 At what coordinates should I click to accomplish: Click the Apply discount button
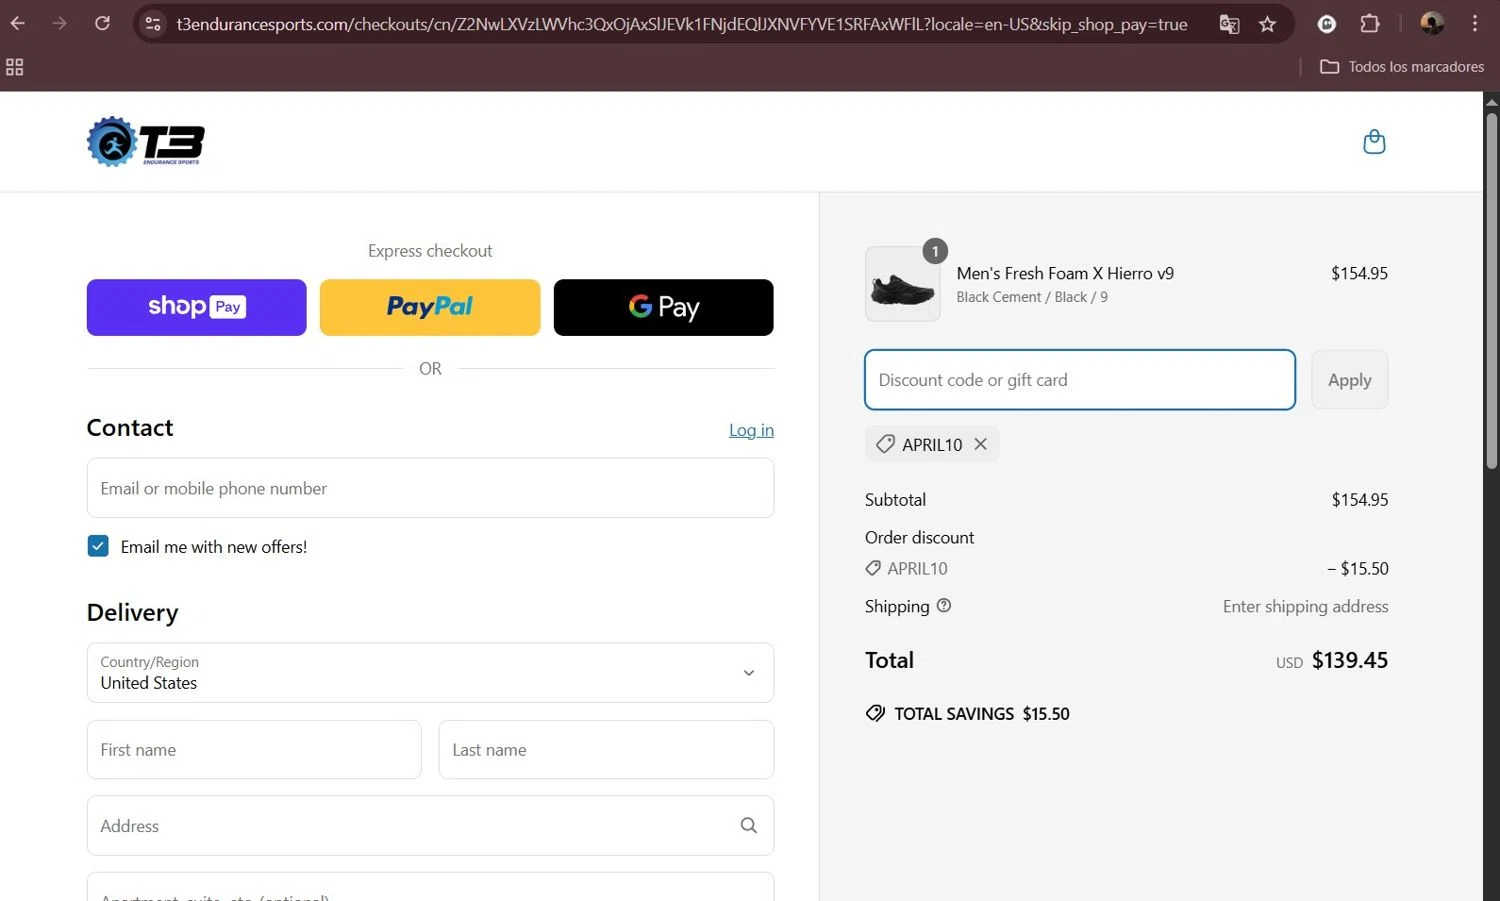point(1349,380)
